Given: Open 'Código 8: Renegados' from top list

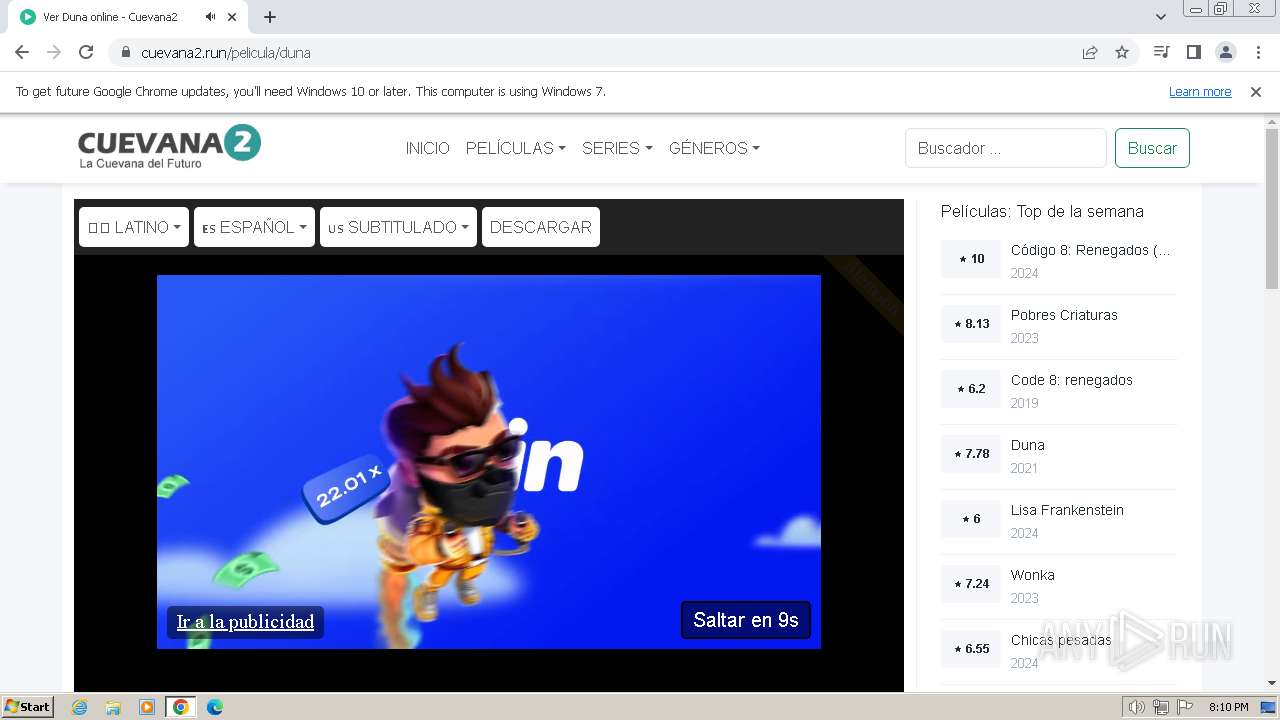Looking at the screenshot, I should pyautogui.click(x=1090, y=250).
